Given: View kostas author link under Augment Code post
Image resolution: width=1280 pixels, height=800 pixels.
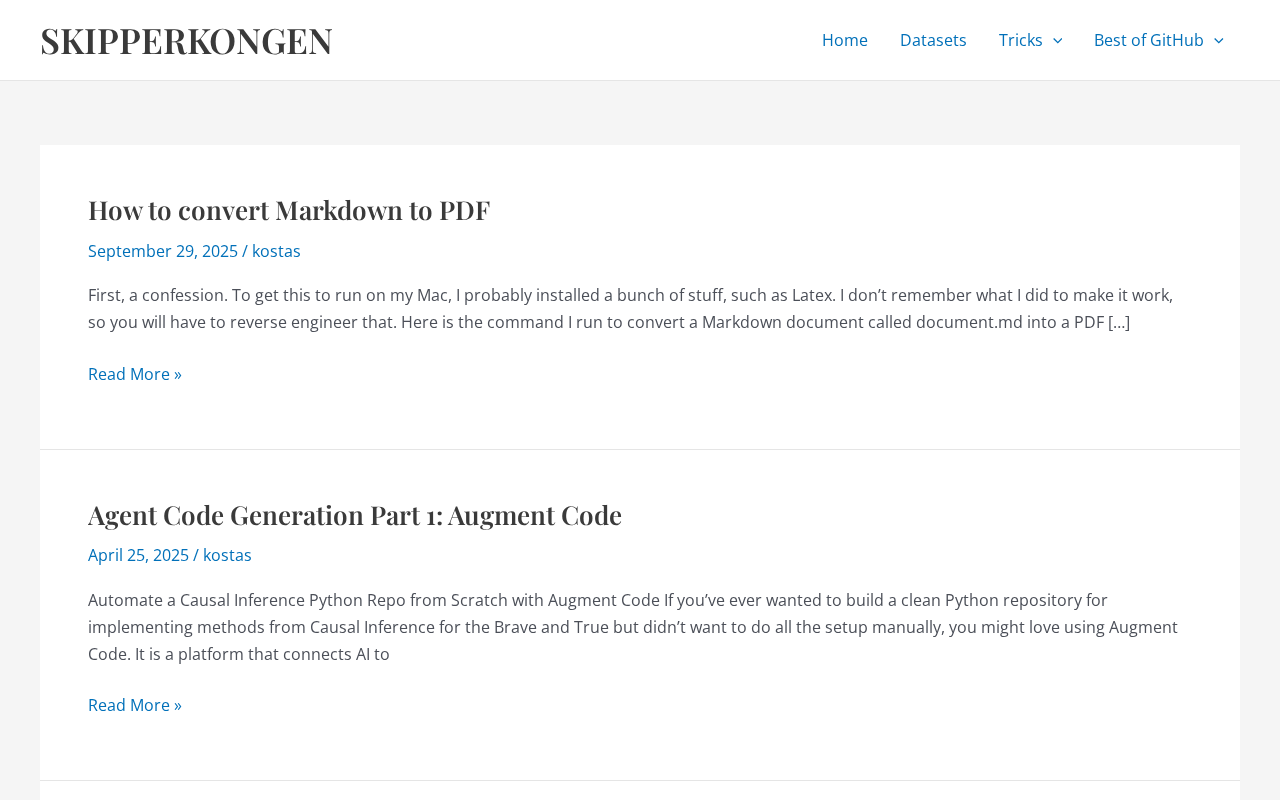Looking at the screenshot, I should [x=227, y=555].
